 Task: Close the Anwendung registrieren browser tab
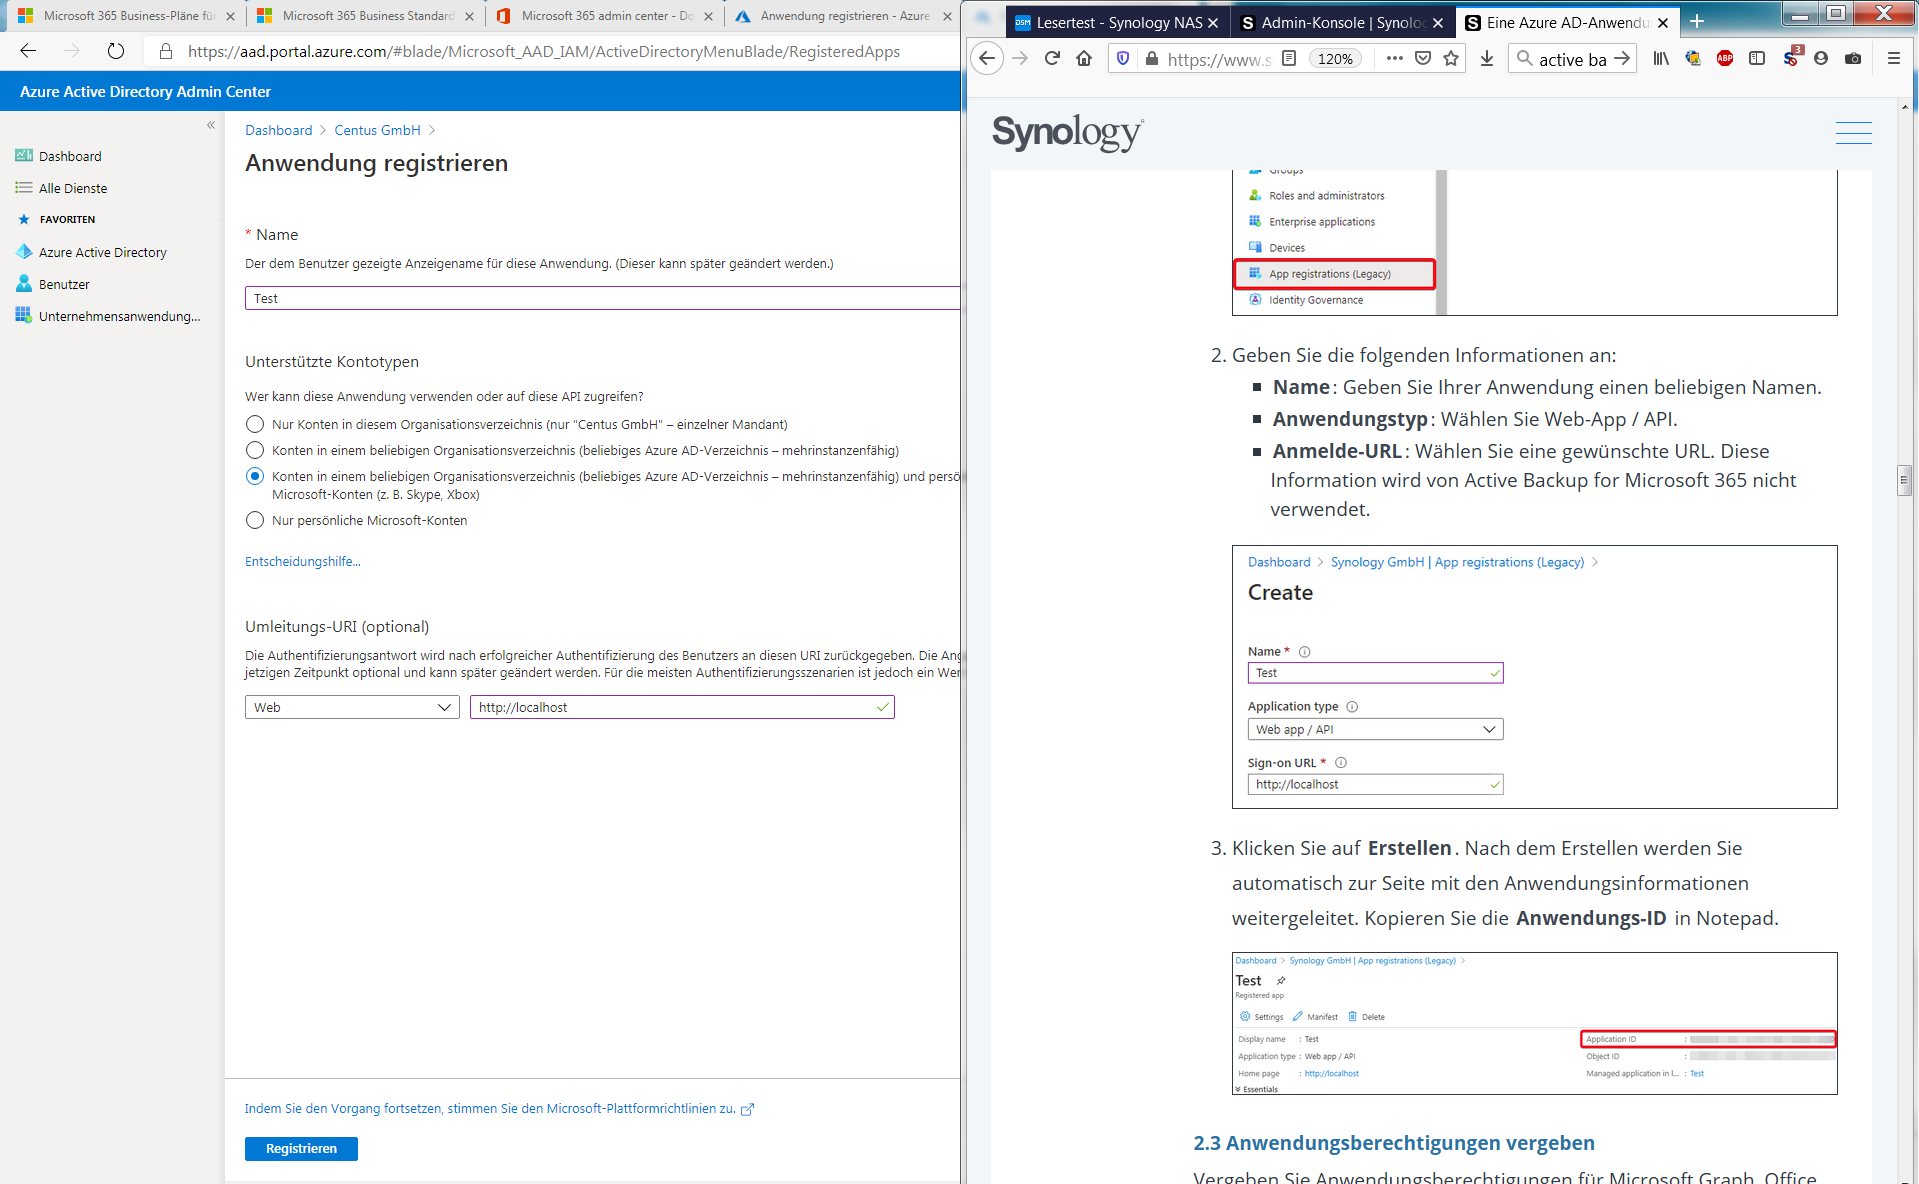coord(947,16)
